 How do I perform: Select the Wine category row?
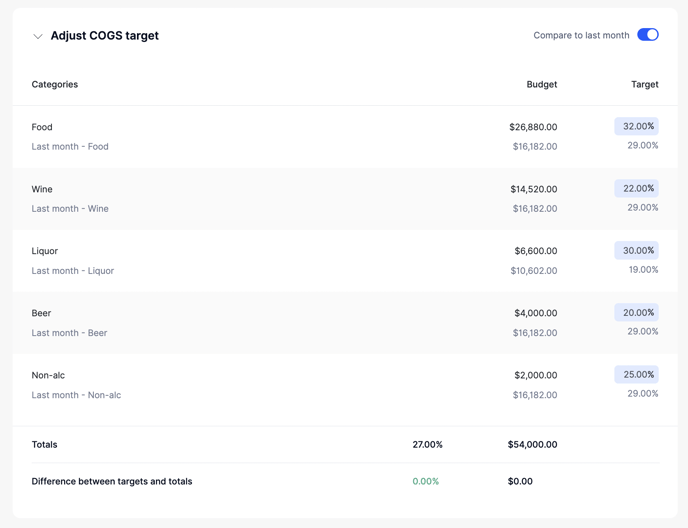[x=42, y=189]
